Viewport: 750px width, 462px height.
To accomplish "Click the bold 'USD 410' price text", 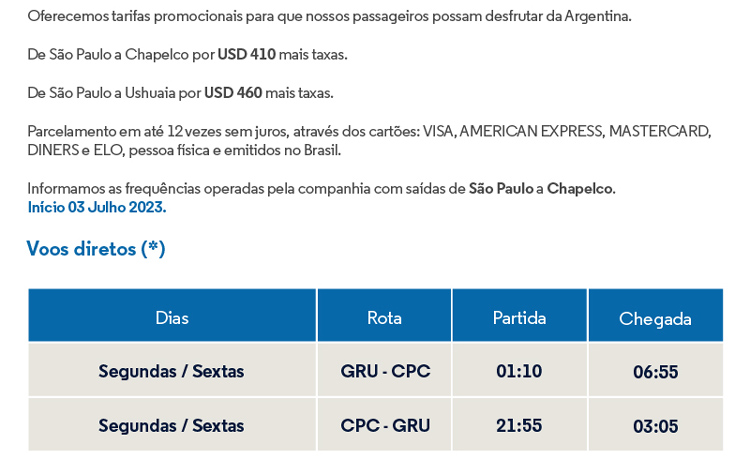I will coord(246,55).
